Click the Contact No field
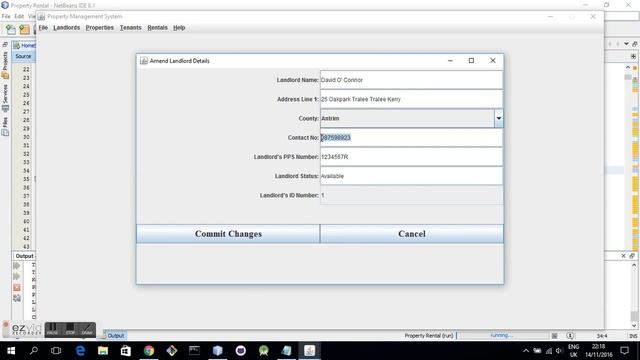640x360 pixels. coord(411,138)
